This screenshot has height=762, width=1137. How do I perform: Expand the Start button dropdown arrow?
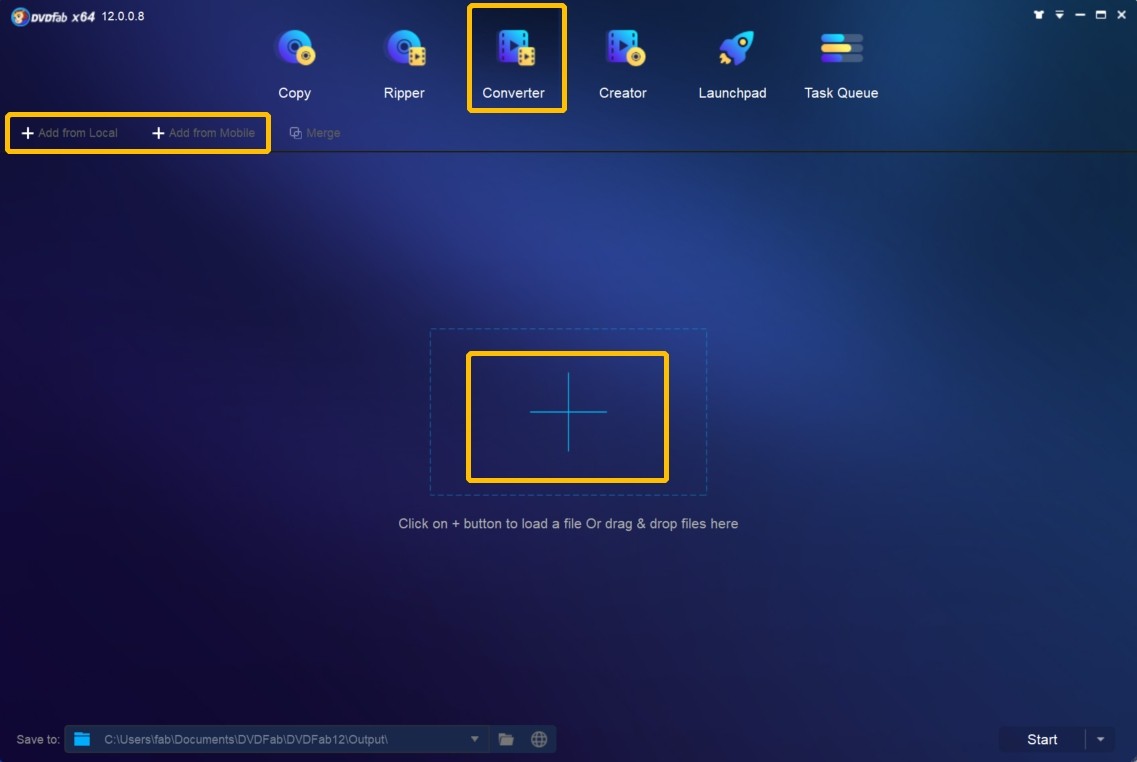1100,740
